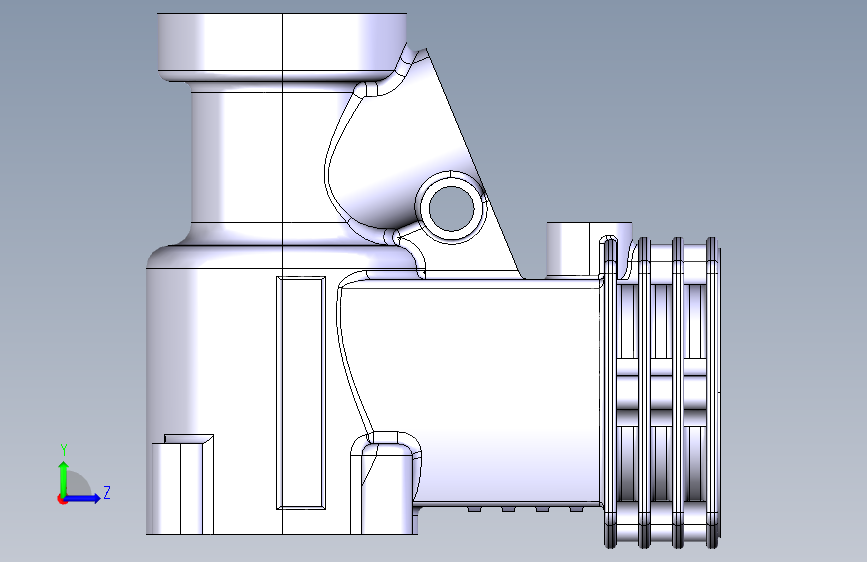
Task: Select the small cylindrical boss above the horizontal pipe
Action: [589, 249]
